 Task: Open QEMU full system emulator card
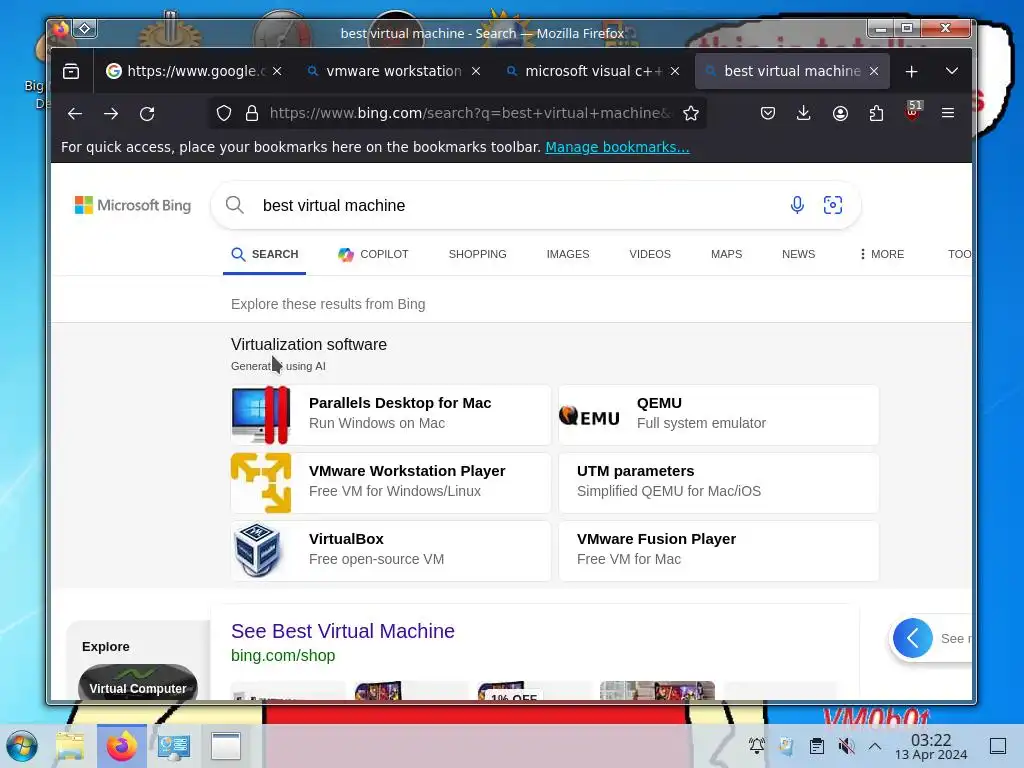[718, 415]
